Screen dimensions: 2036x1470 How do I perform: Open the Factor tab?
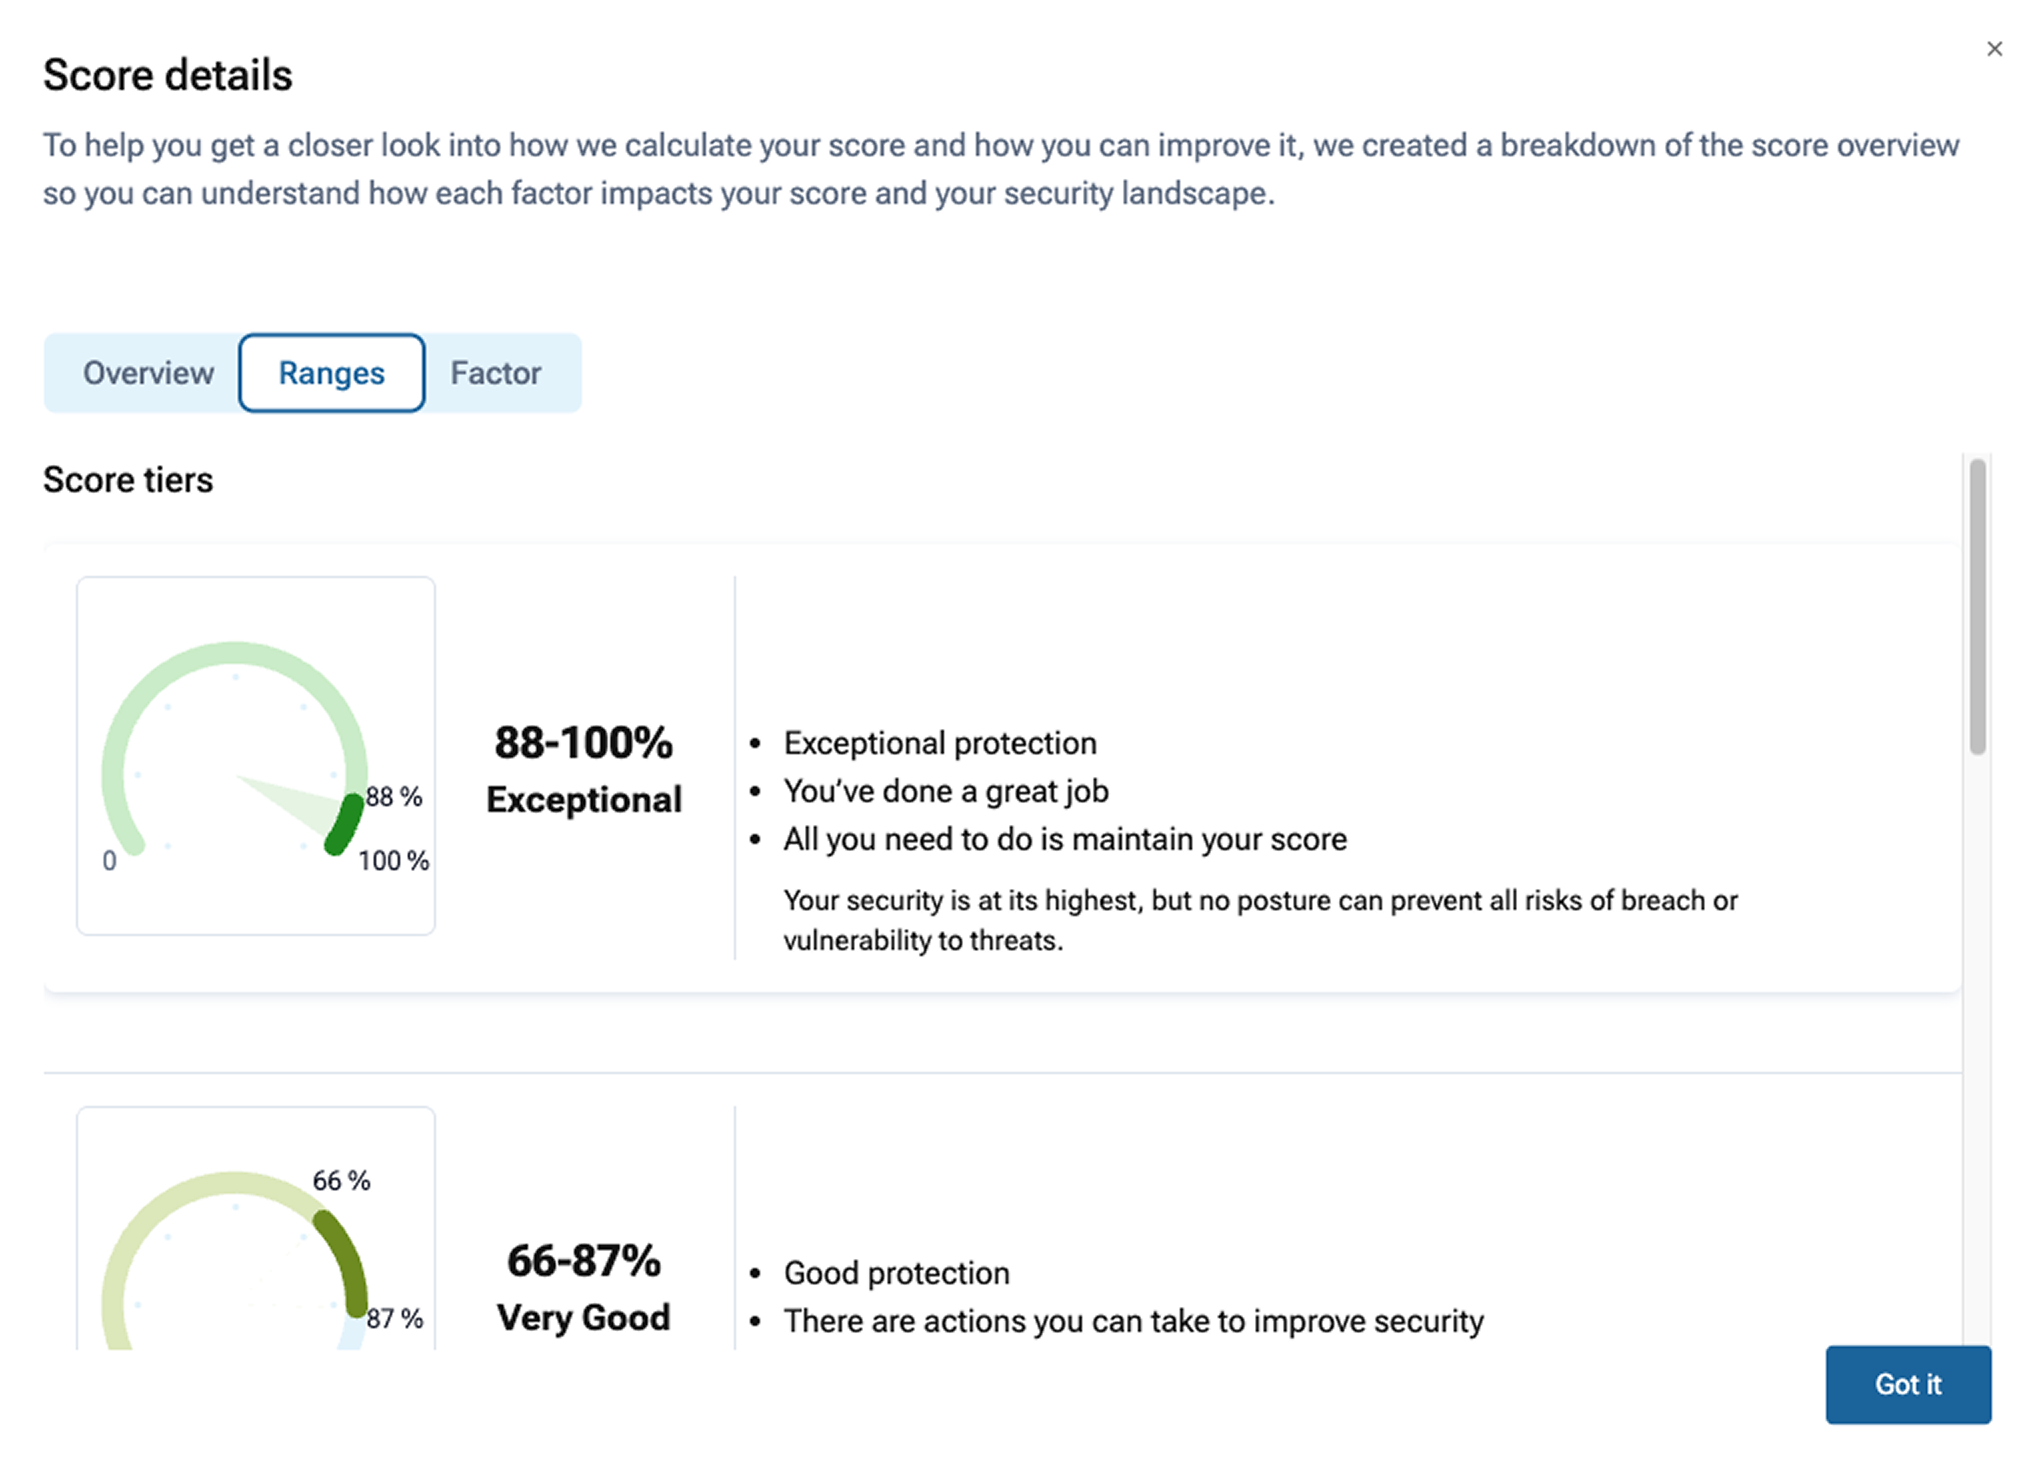[x=495, y=373]
